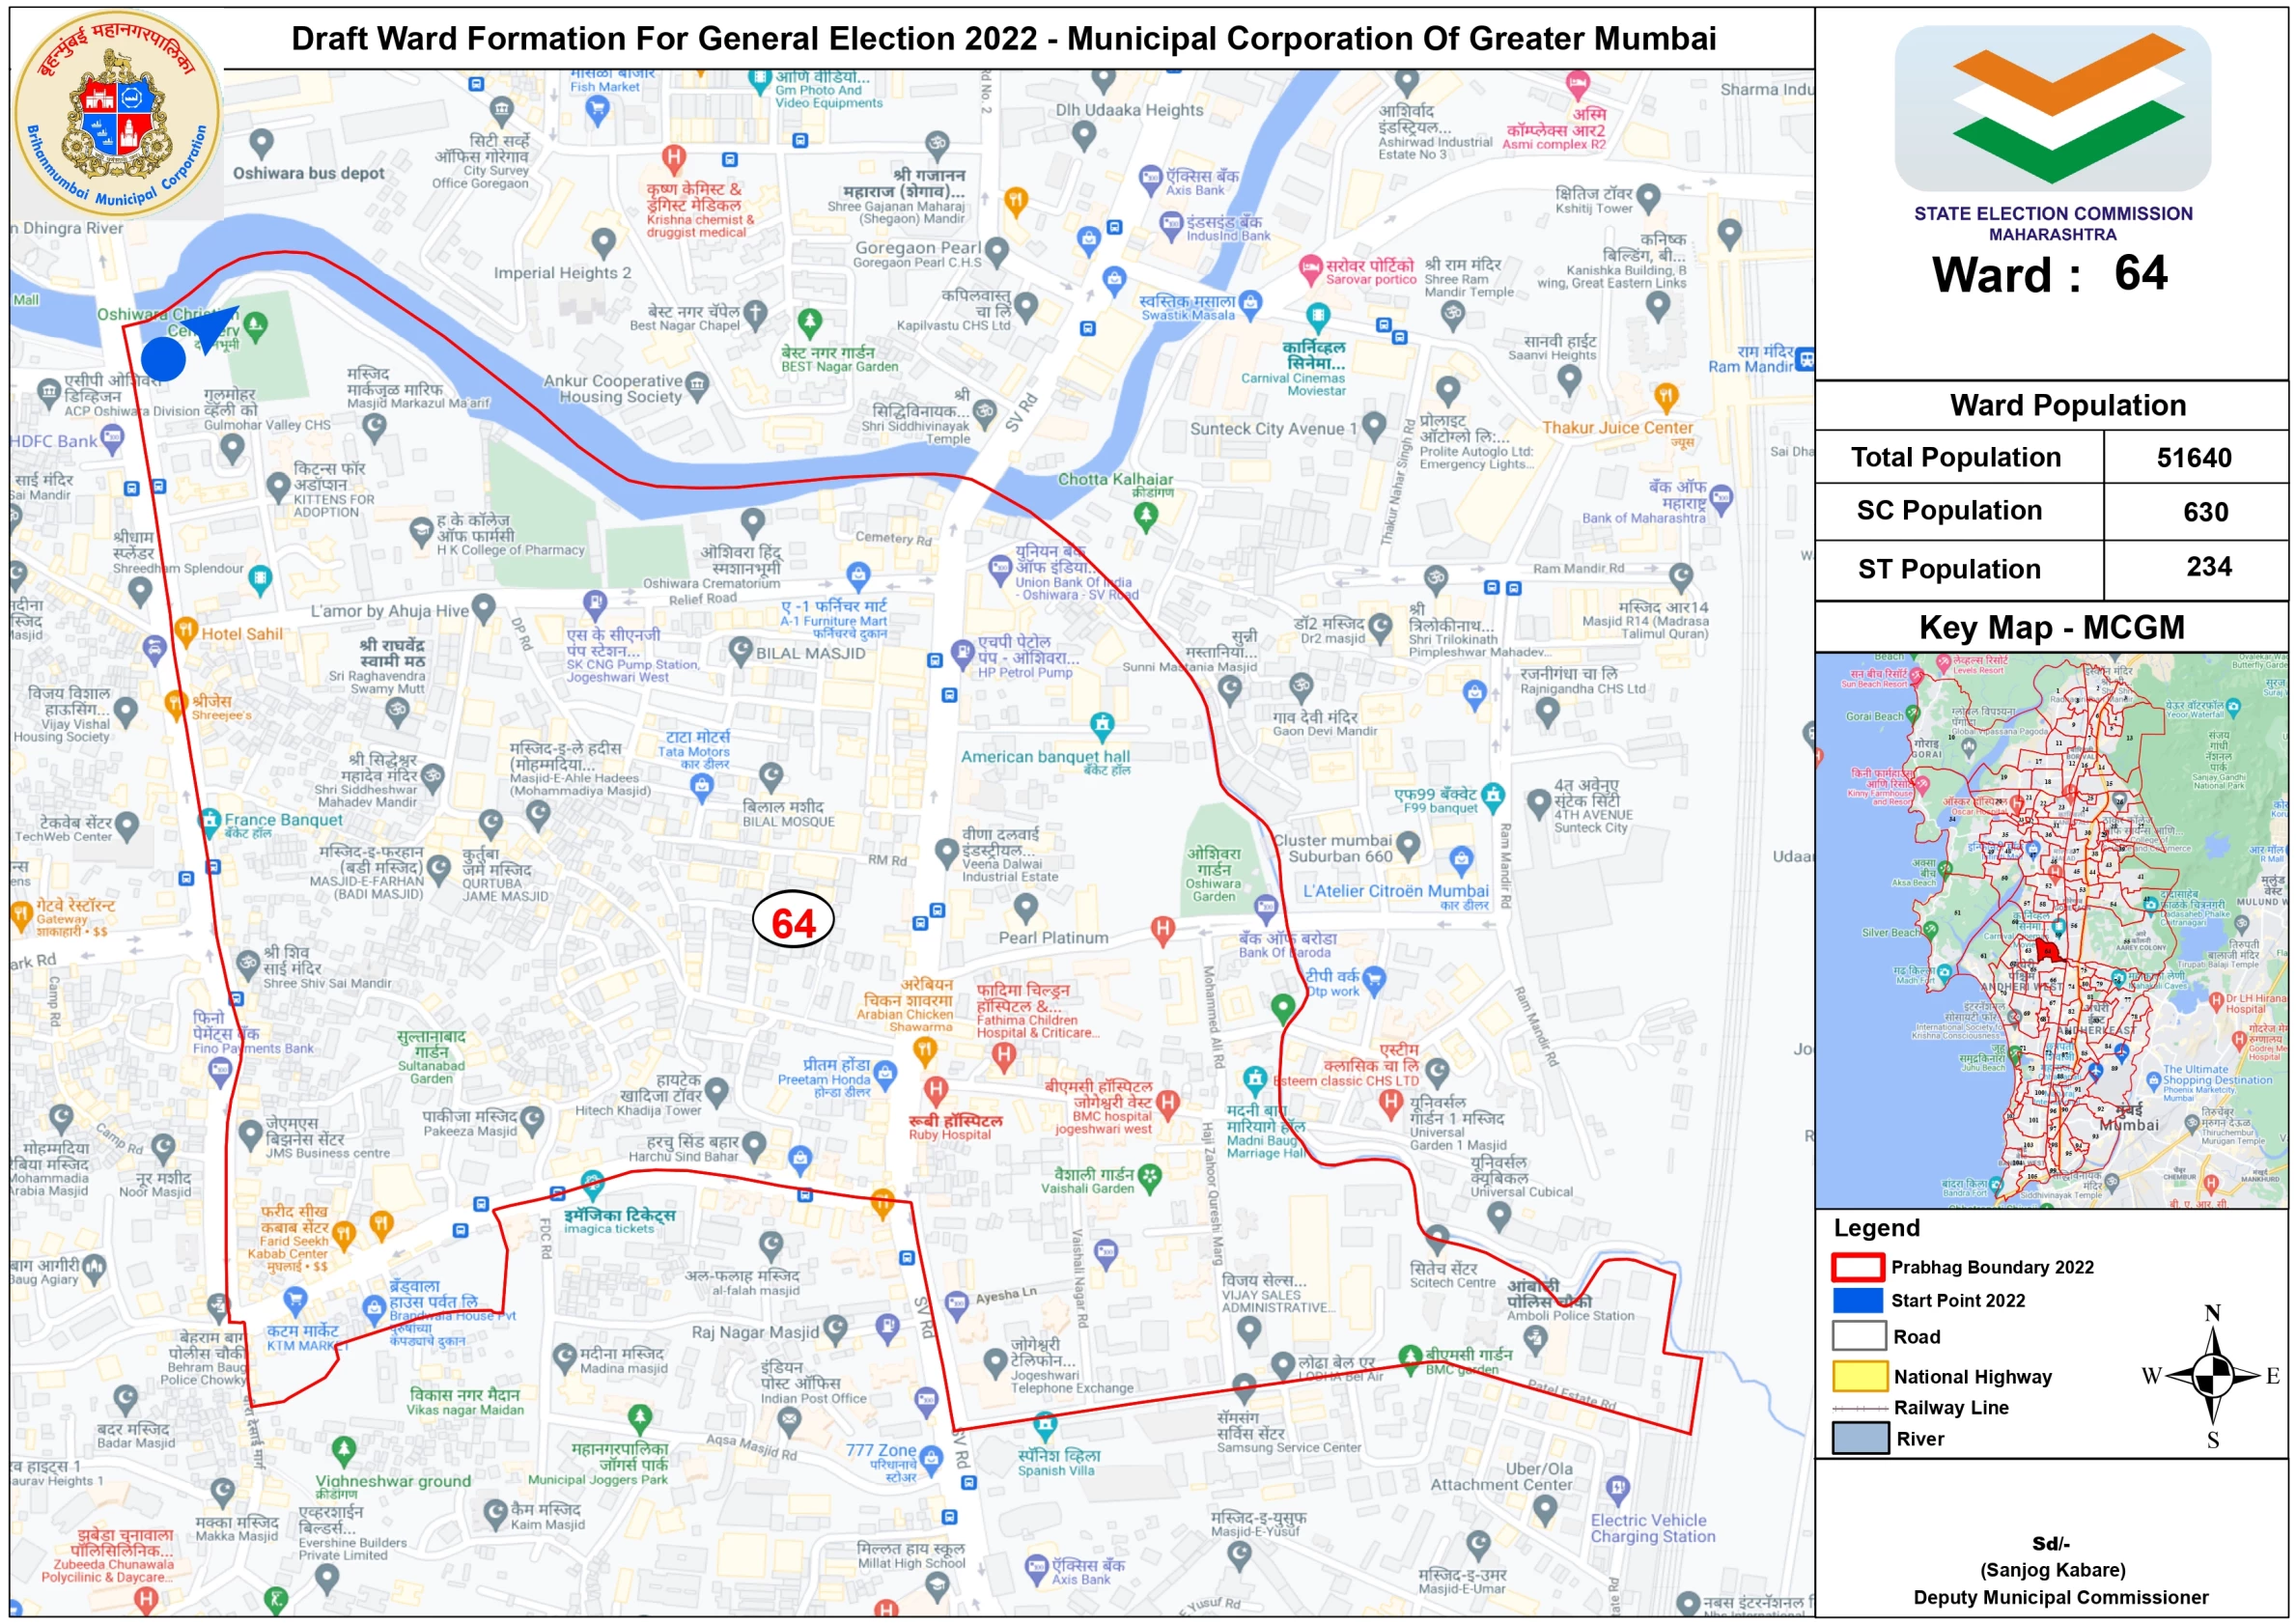2296x1623 pixels.
Task: Click the Ruby Hospital marker icon
Action: tap(935, 1089)
